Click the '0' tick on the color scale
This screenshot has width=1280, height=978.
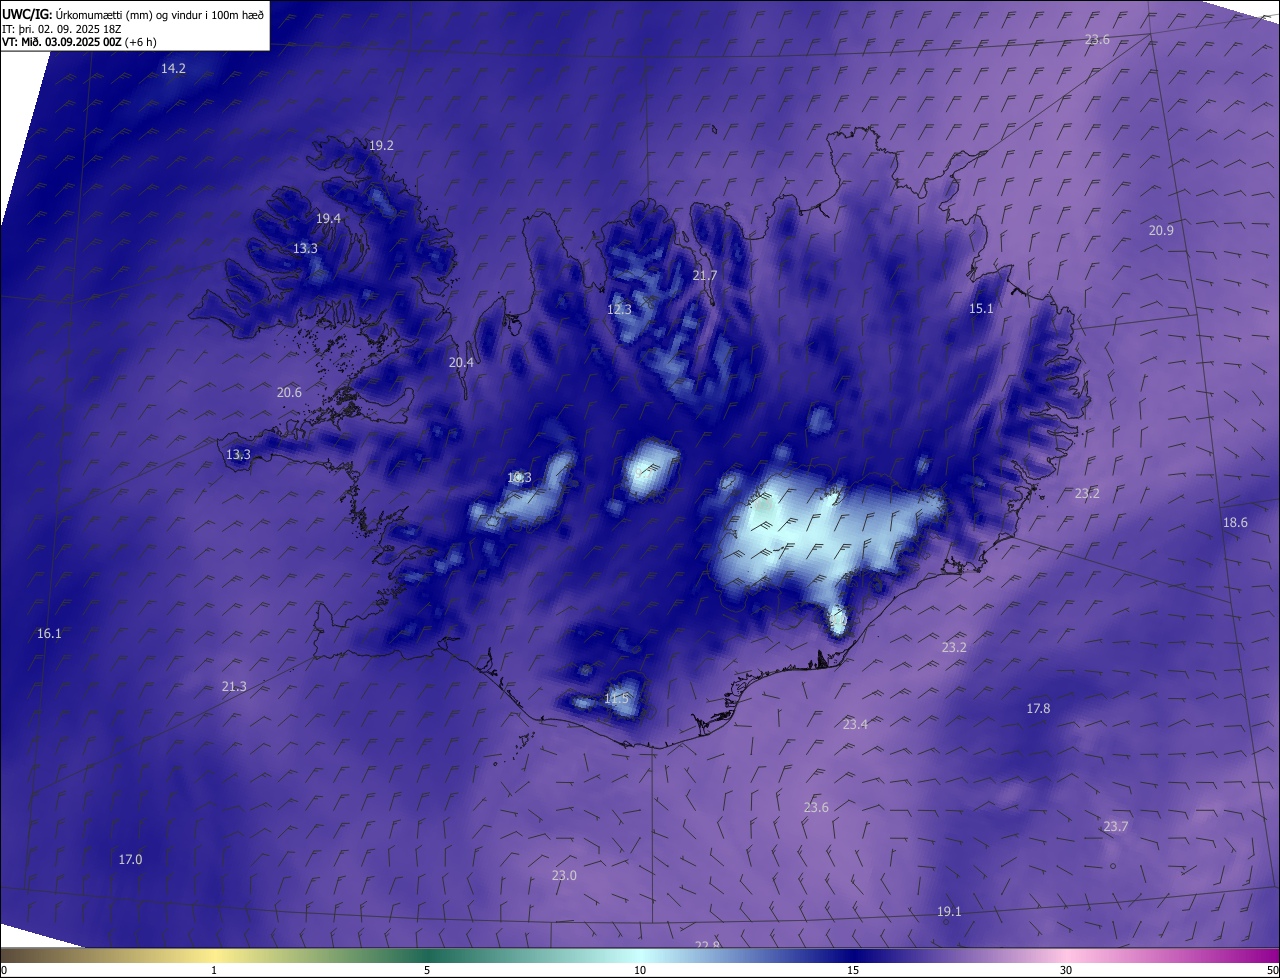[4, 970]
